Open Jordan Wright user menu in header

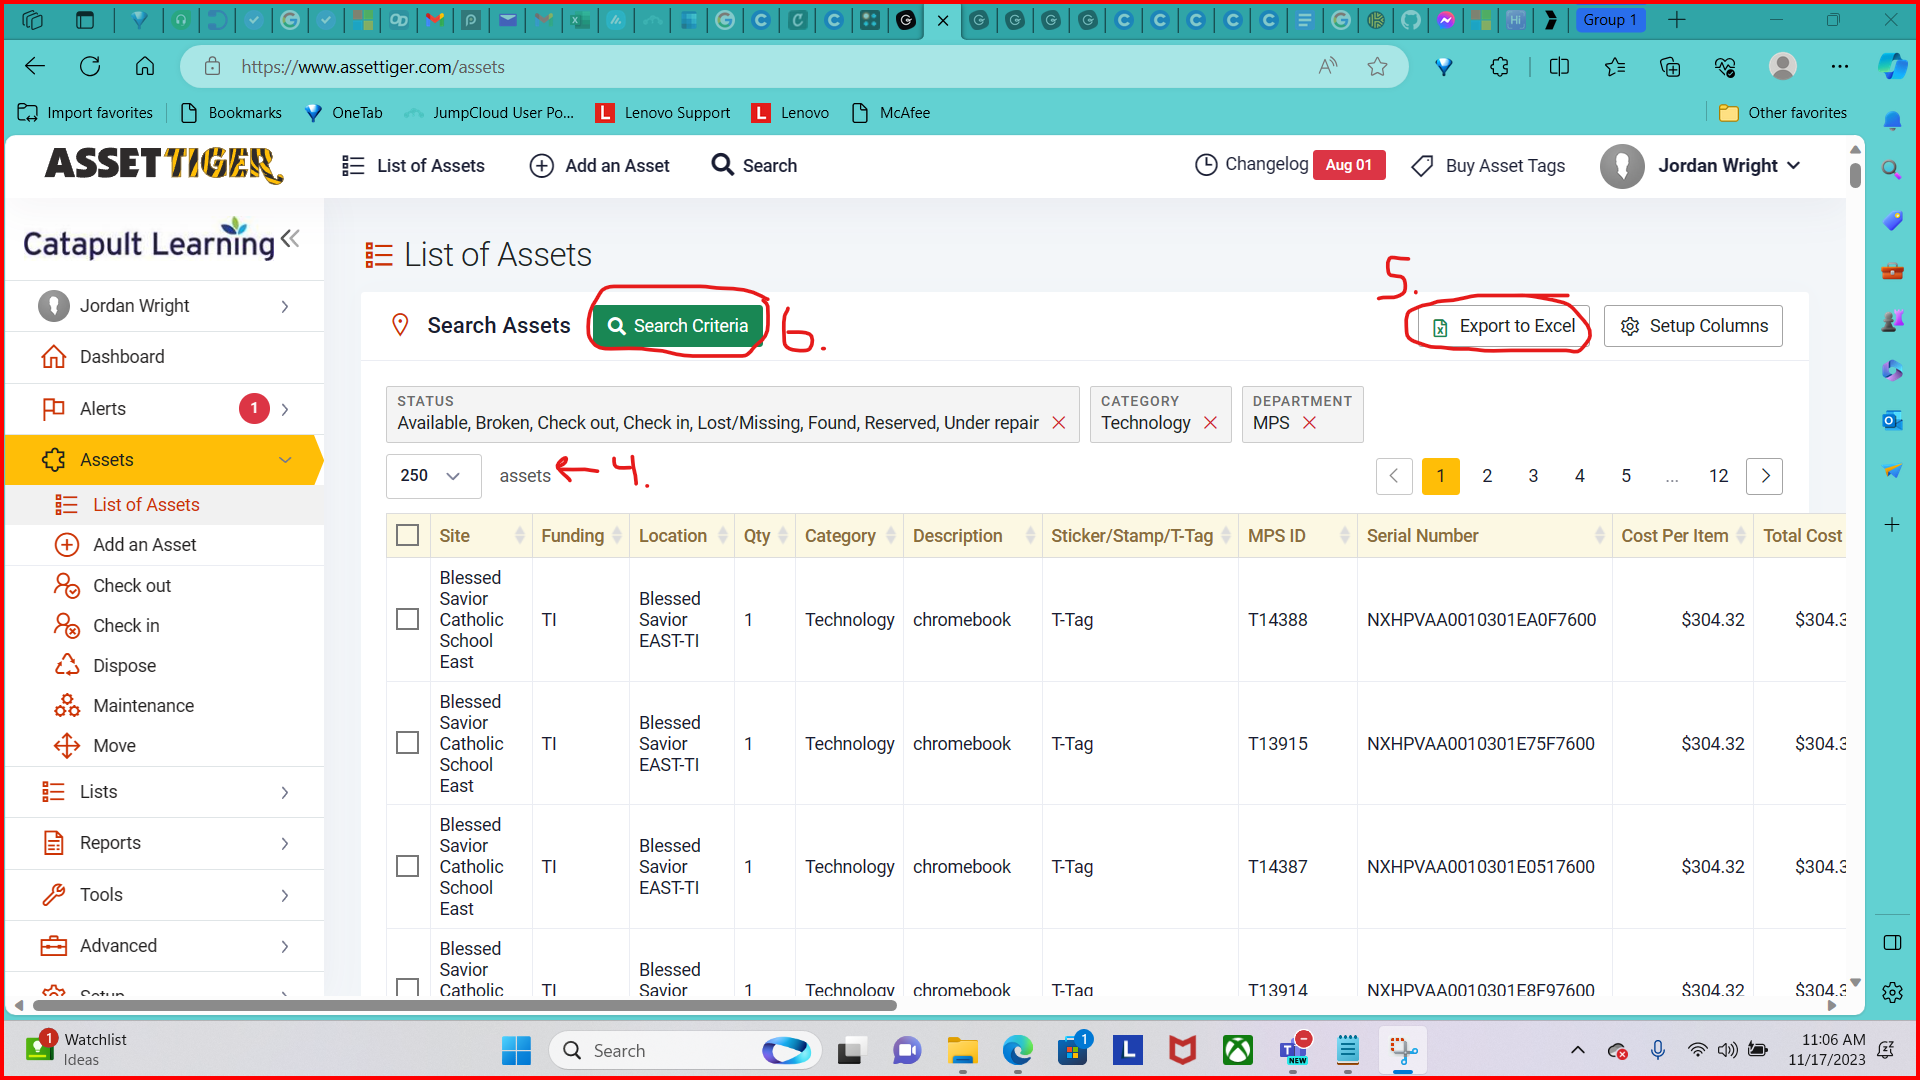point(1701,165)
